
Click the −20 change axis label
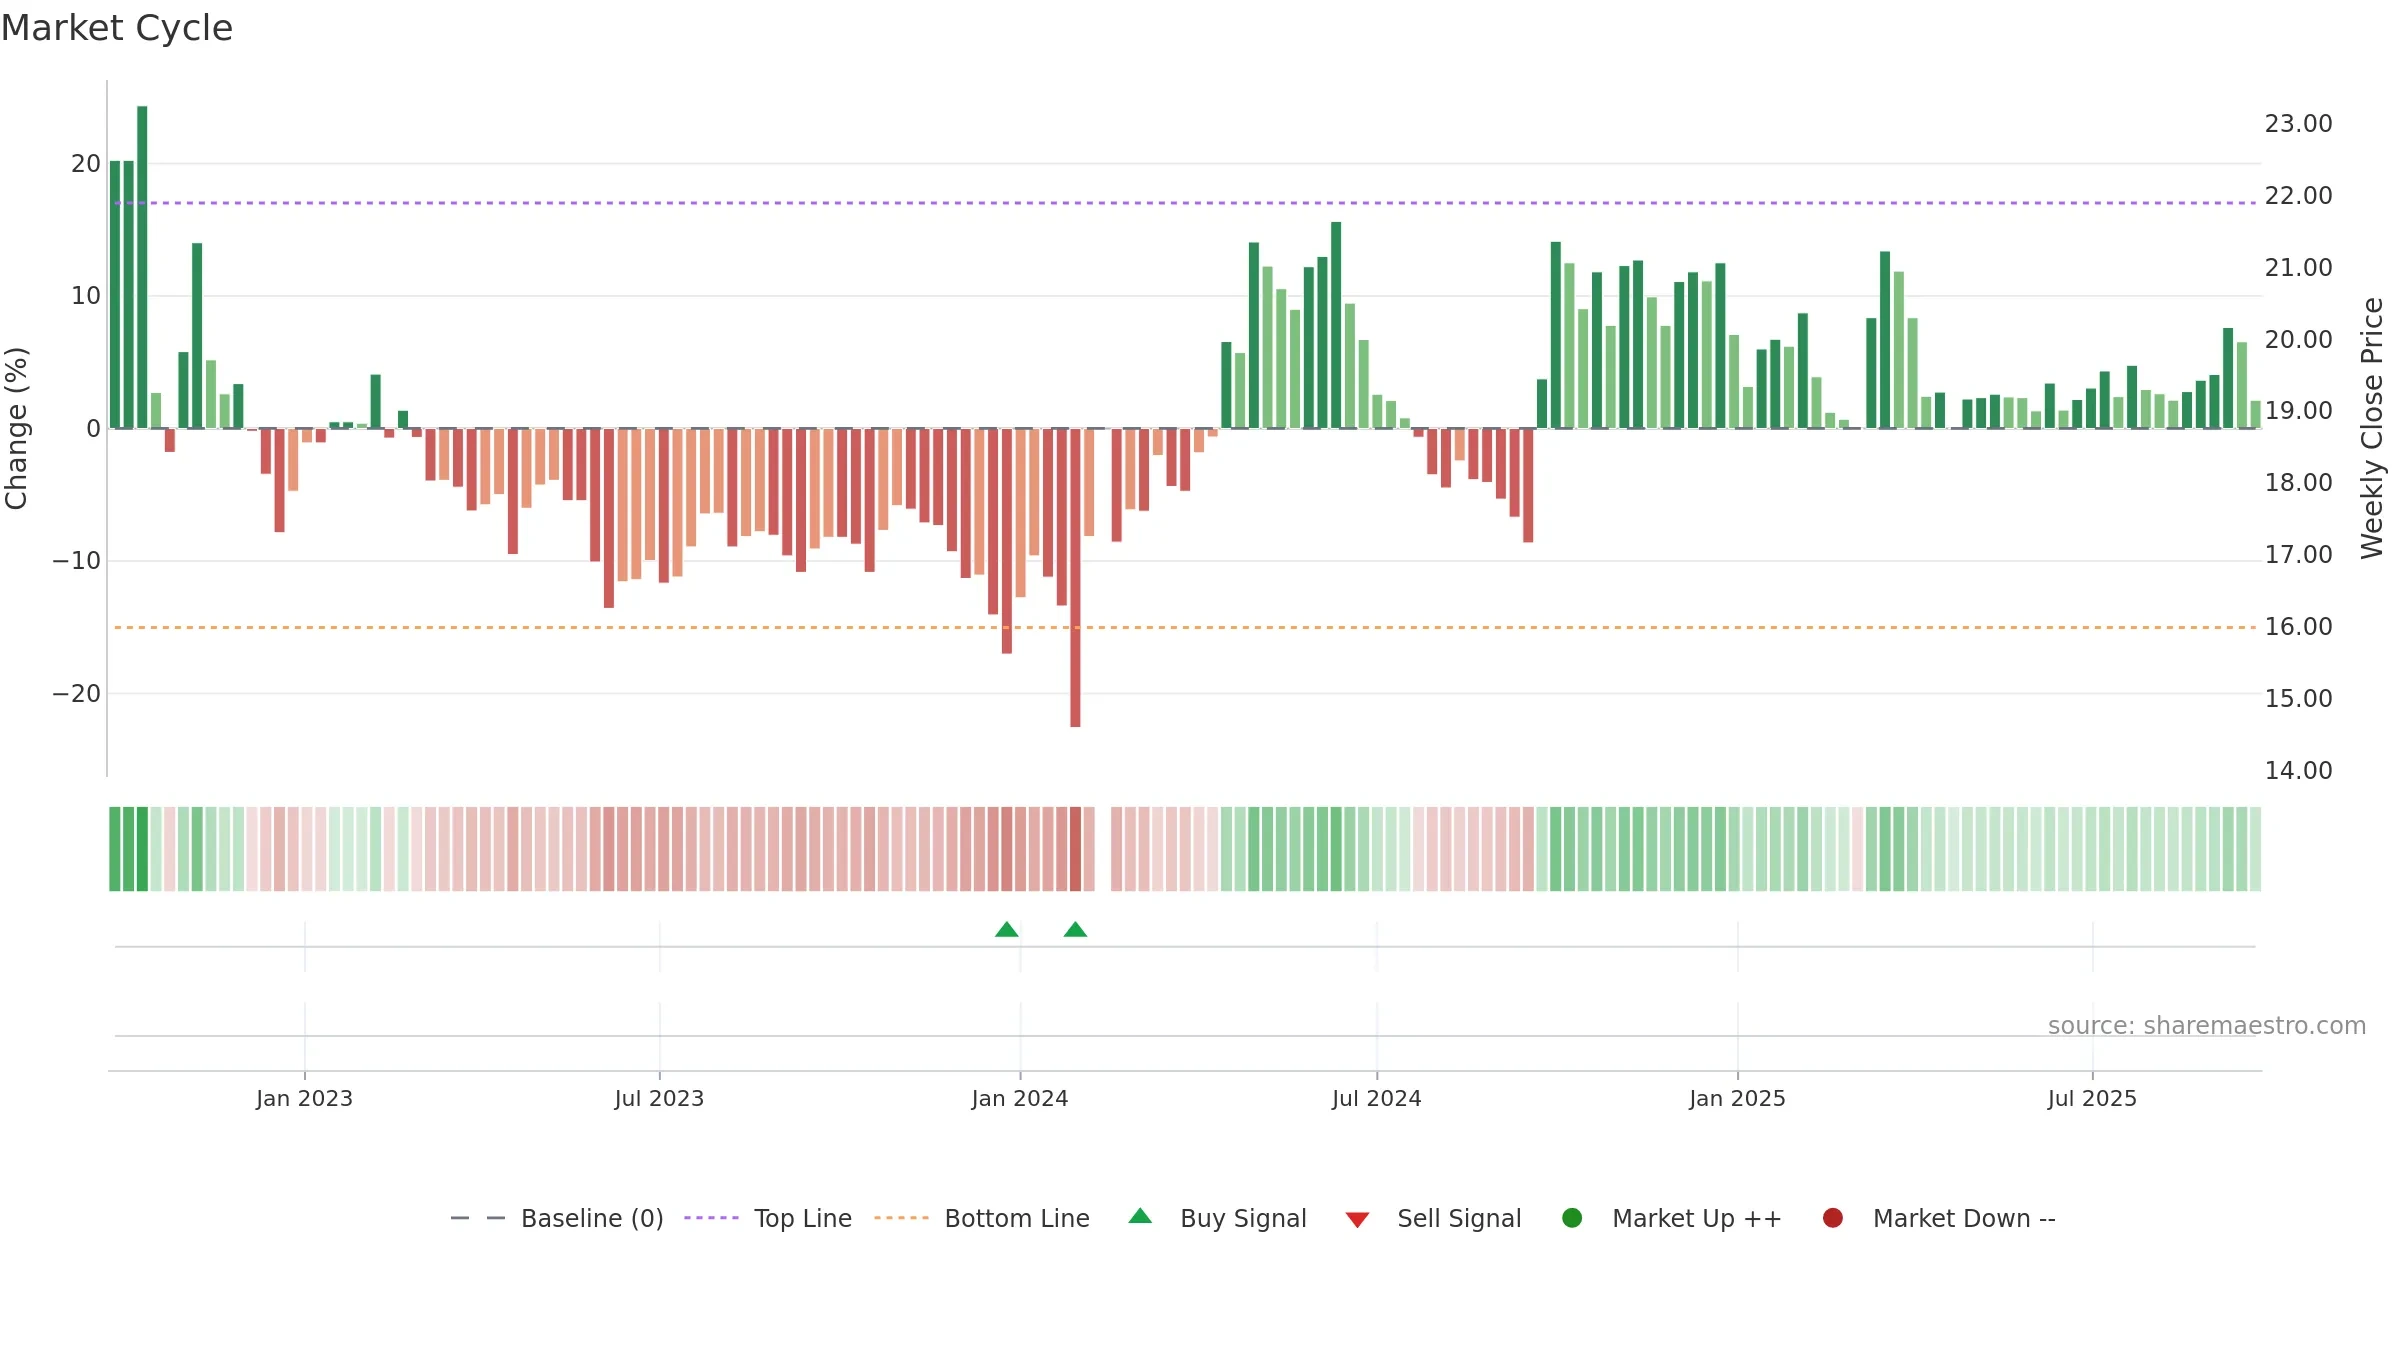coord(77,693)
